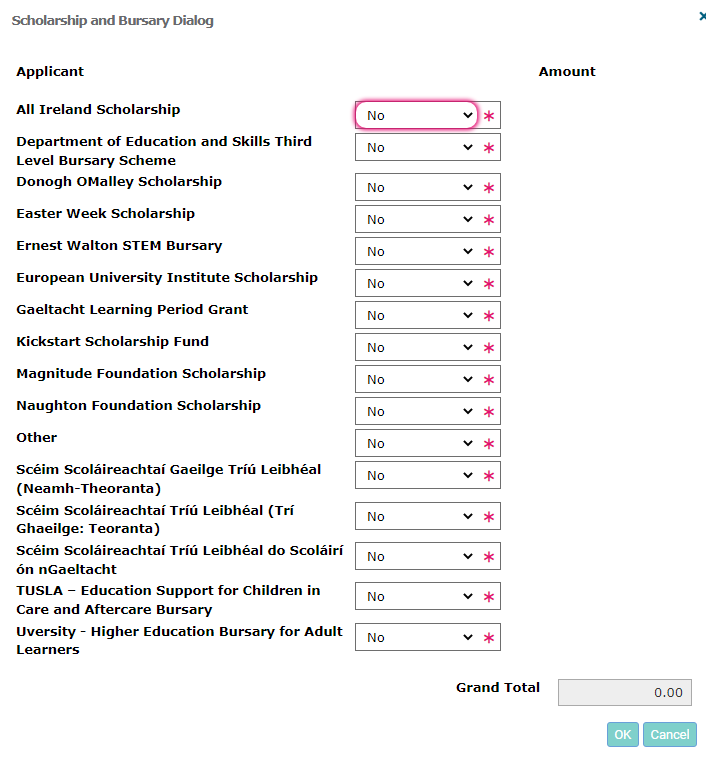This screenshot has width=706, height=761.
Task: Click the Magnitude Foundation Scholarship label
Action: coord(141,374)
